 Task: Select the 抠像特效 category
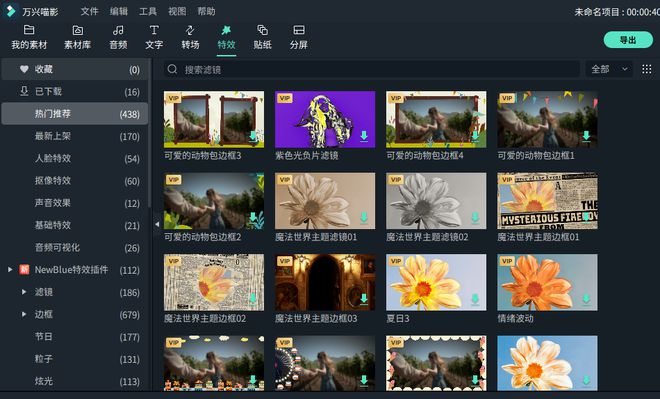click(75, 181)
